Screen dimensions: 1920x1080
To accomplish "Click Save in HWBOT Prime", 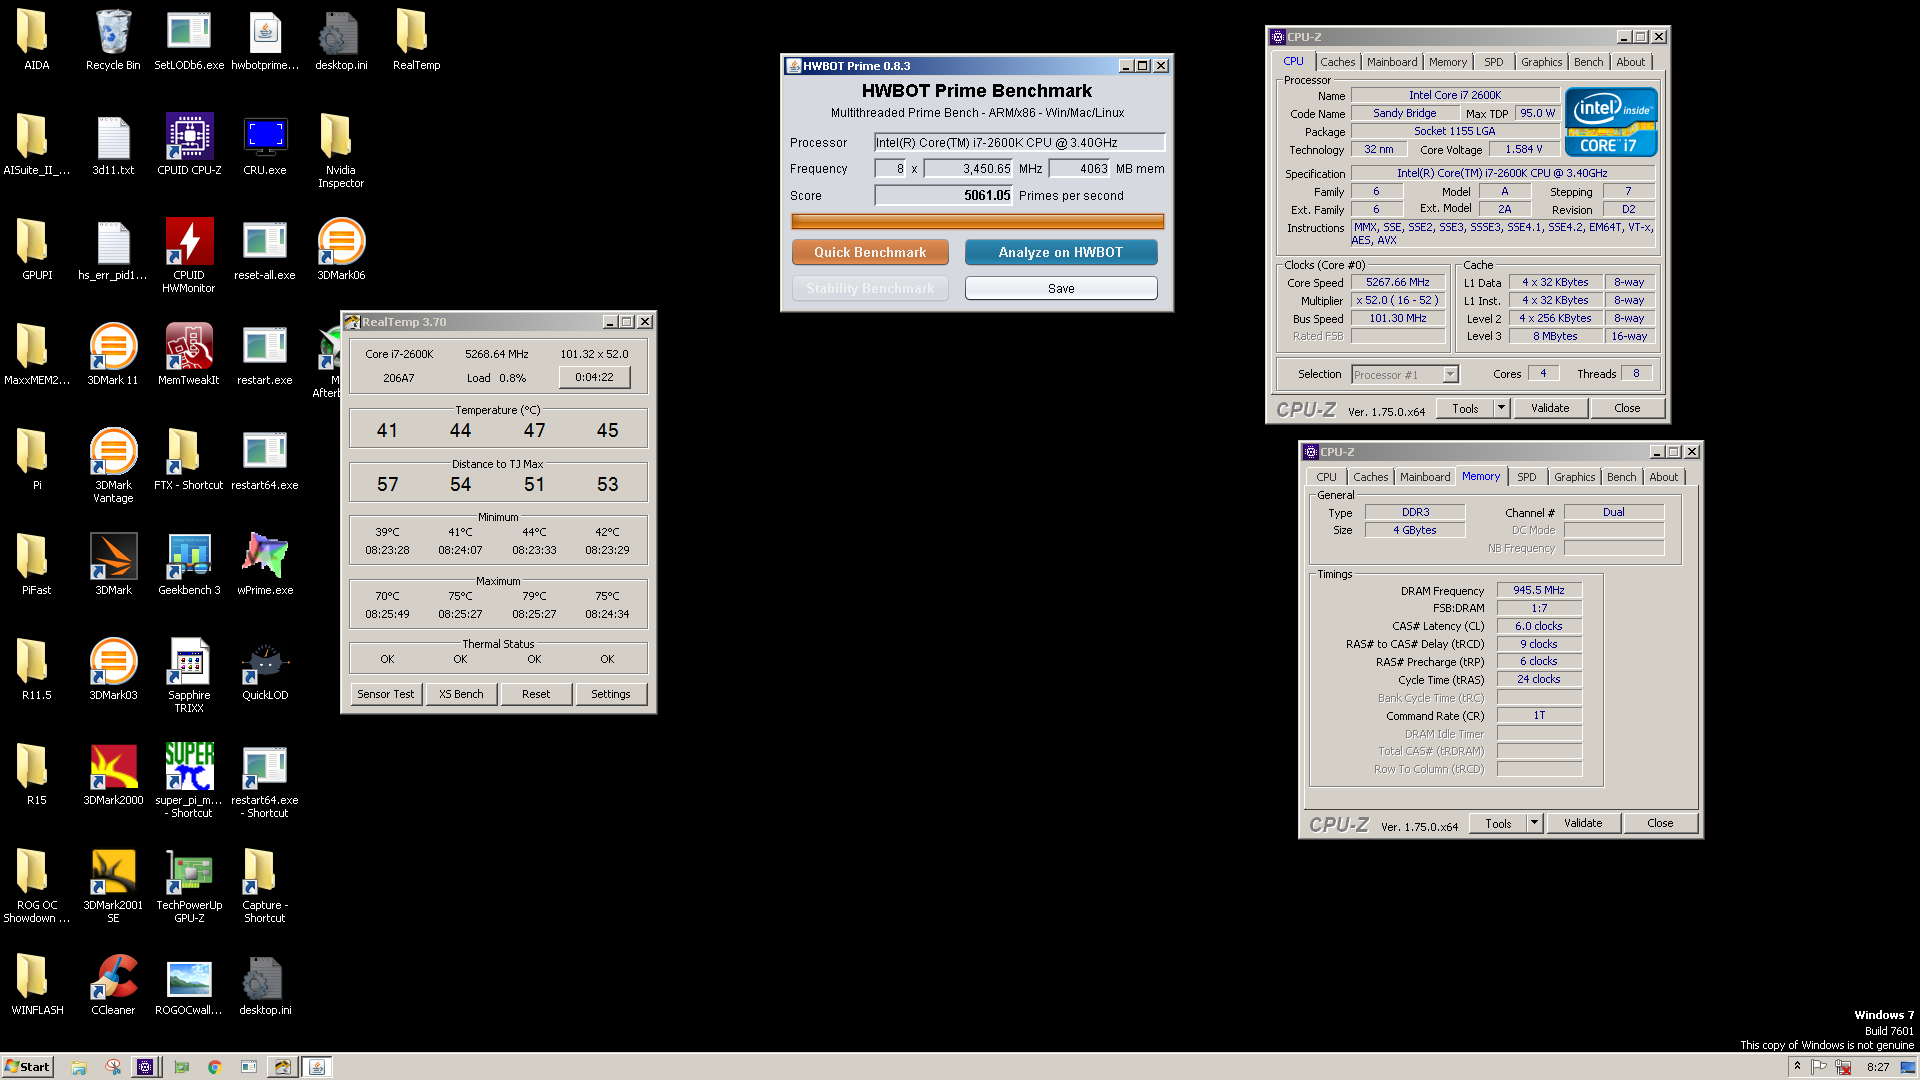I will coord(1060,288).
